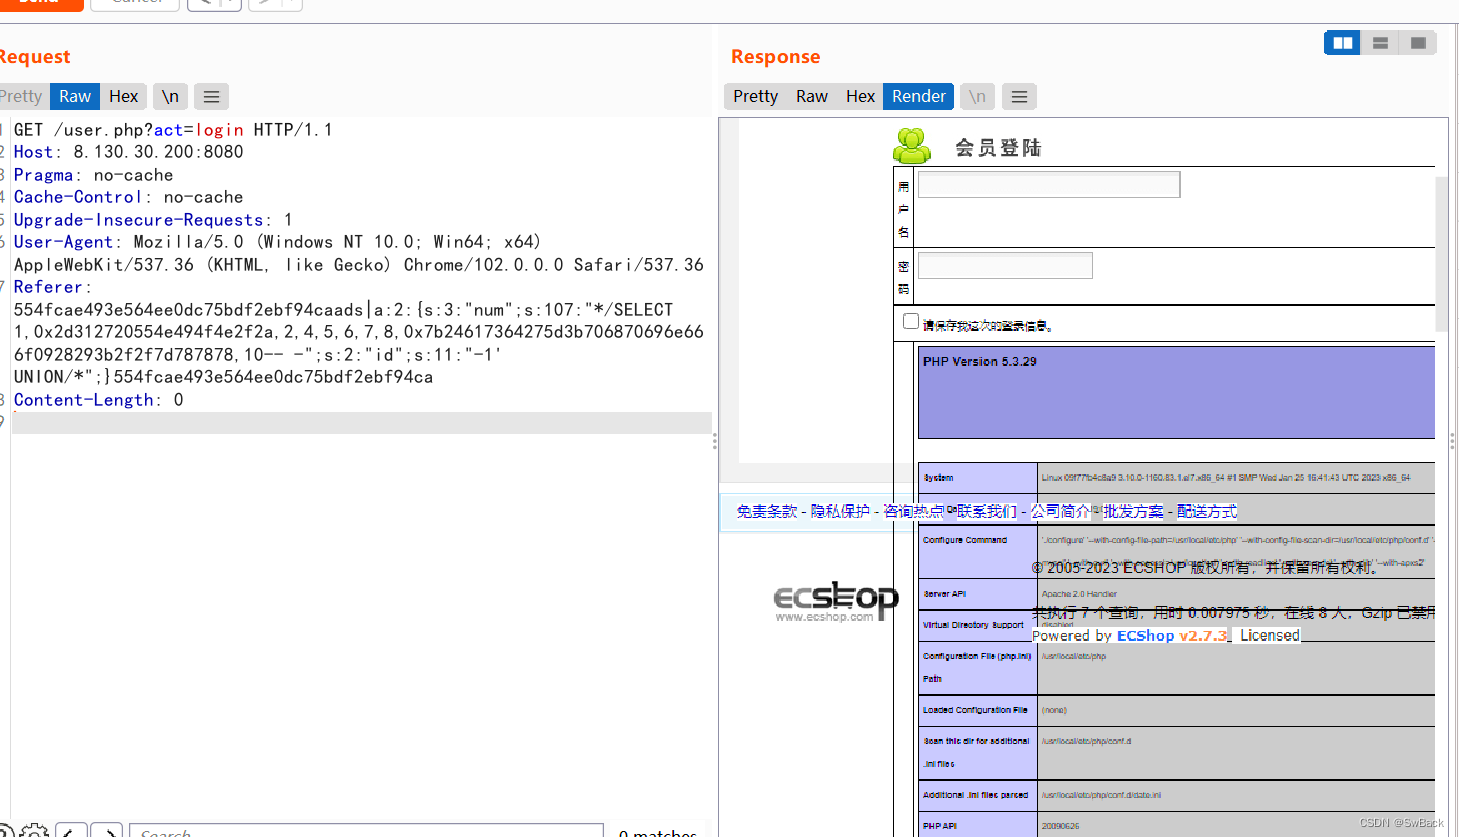Image resolution: width=1459 pixels, height=837 pixels.
Task: Select the single combined panel layout icon
Action: coord(1418,43)
